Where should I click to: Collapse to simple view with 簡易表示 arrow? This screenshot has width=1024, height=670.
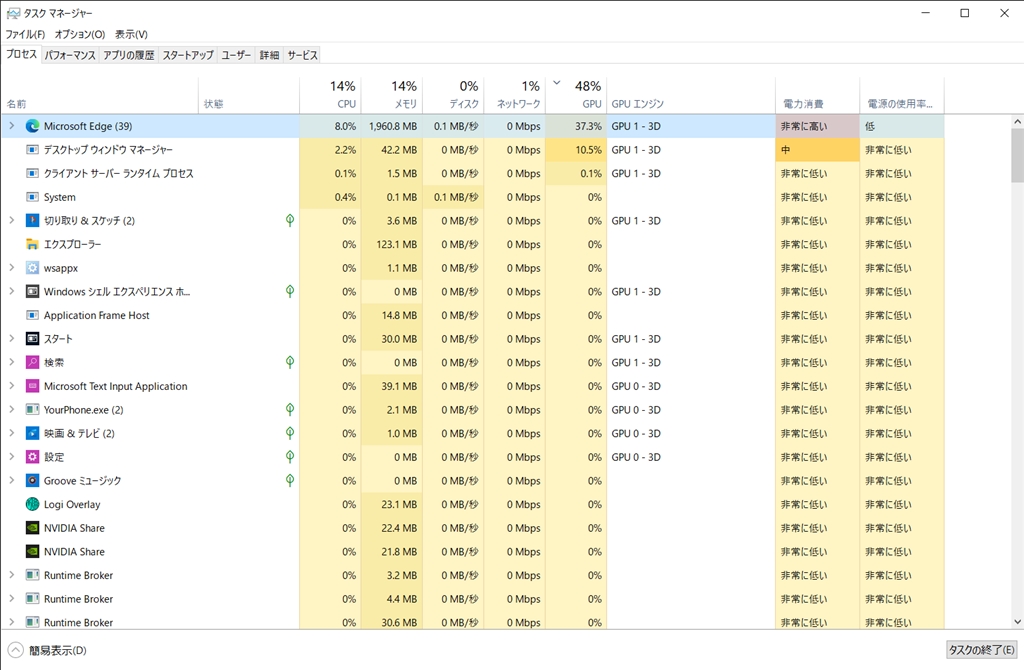[x=16, y=650]
